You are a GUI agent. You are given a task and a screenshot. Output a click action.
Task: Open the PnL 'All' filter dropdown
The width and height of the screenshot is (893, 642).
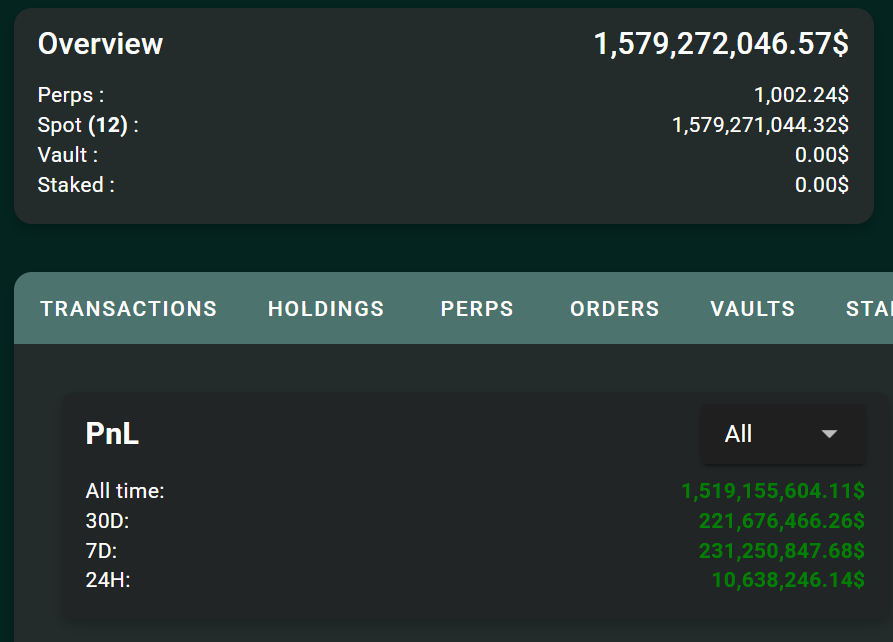coord(770,434)
